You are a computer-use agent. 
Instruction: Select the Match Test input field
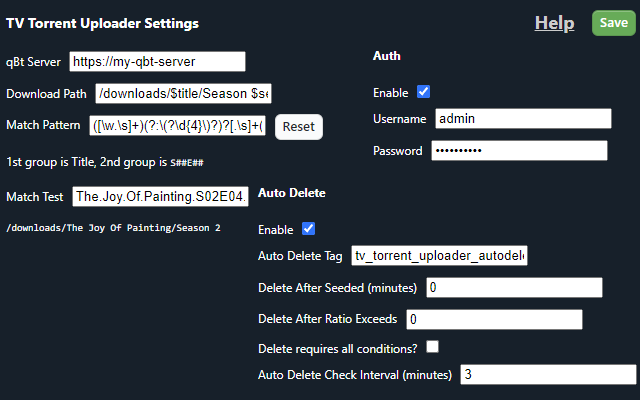point(161,197)
